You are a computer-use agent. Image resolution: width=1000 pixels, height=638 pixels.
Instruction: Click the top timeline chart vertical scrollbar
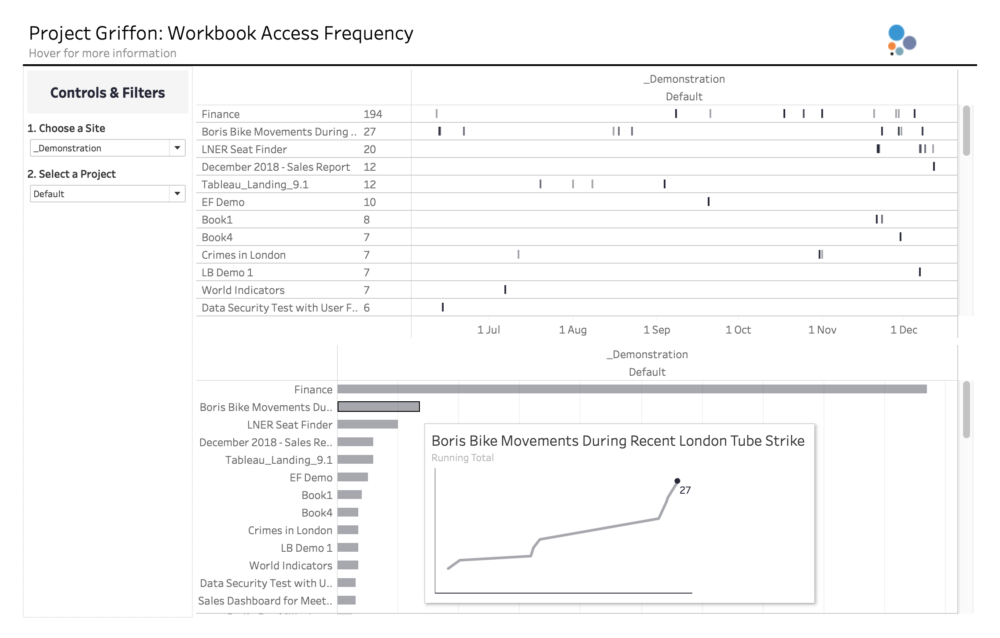966,131
